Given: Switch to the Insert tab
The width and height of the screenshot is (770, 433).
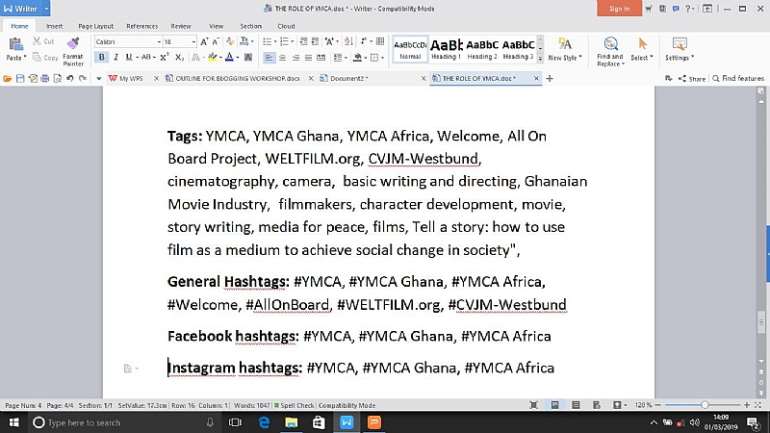Looking at the screenshot, I should point(55,26).
